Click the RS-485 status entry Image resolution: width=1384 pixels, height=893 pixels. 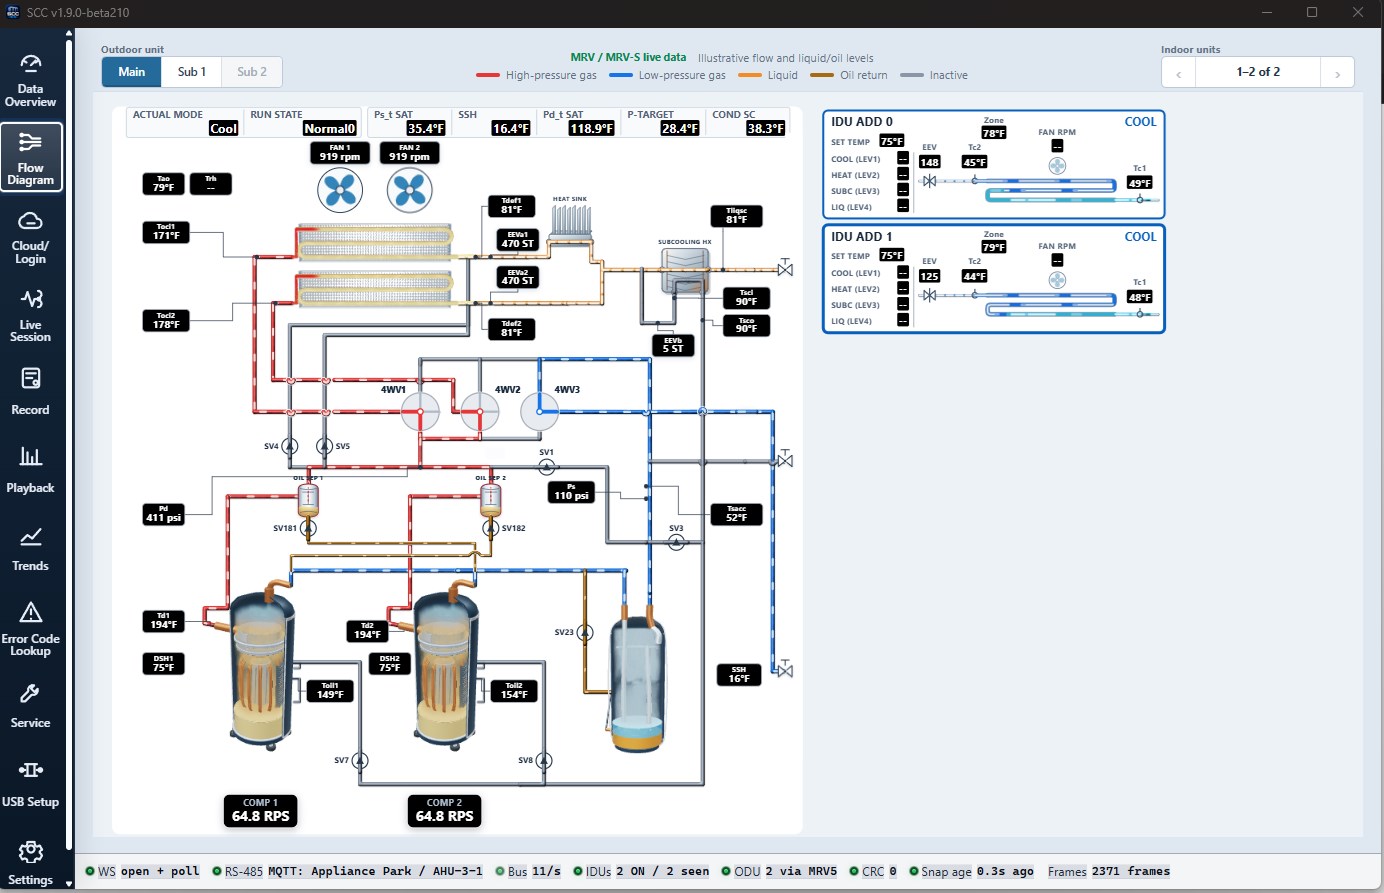[348, 872]
